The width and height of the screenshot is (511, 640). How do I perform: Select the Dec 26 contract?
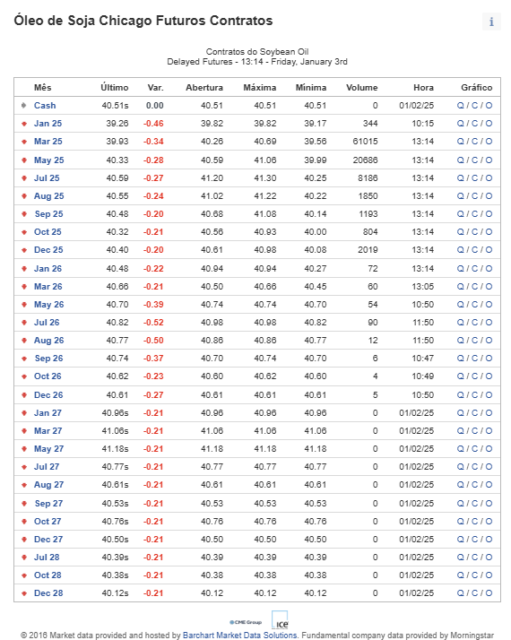pos(49,395)
